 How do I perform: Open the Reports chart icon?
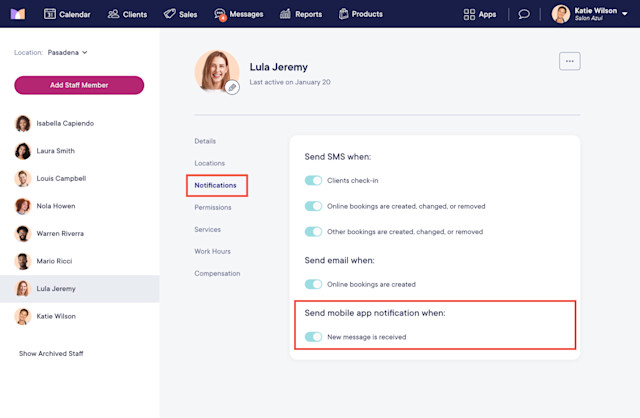[x=285, y=14]
